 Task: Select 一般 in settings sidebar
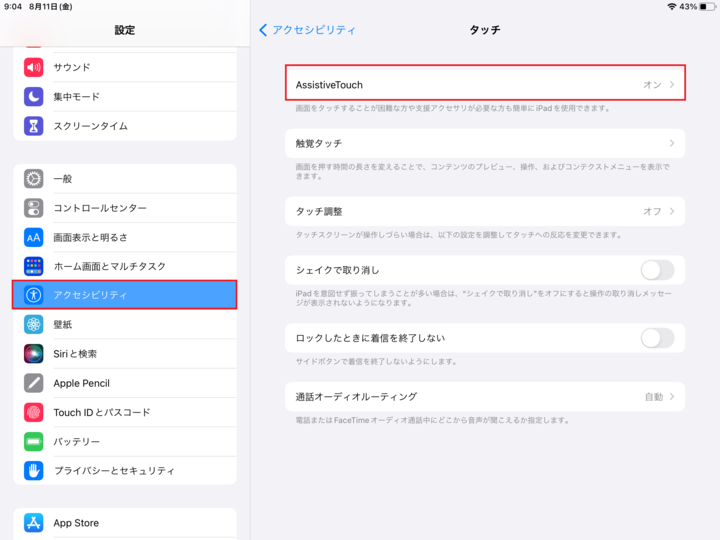125,179
